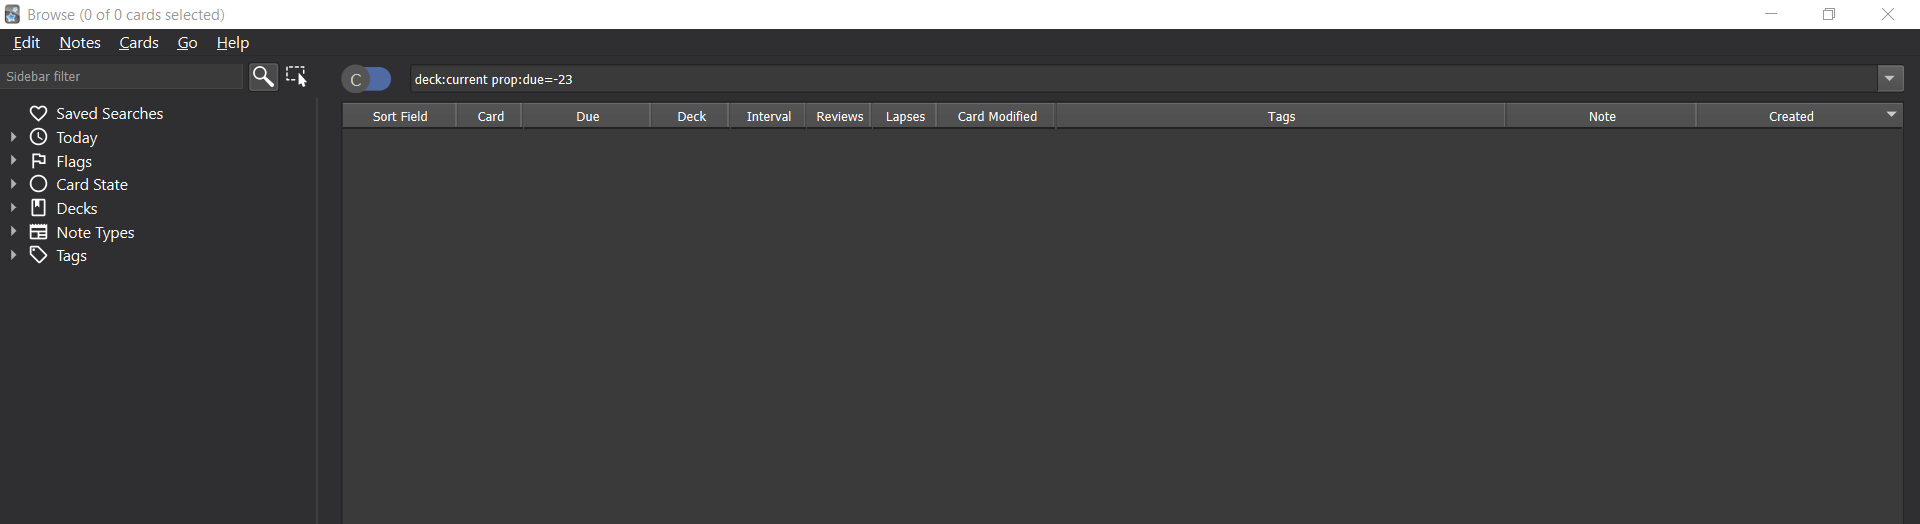Sort by the Interval column header
This screenshot has height=524, width=1920.
769,116
